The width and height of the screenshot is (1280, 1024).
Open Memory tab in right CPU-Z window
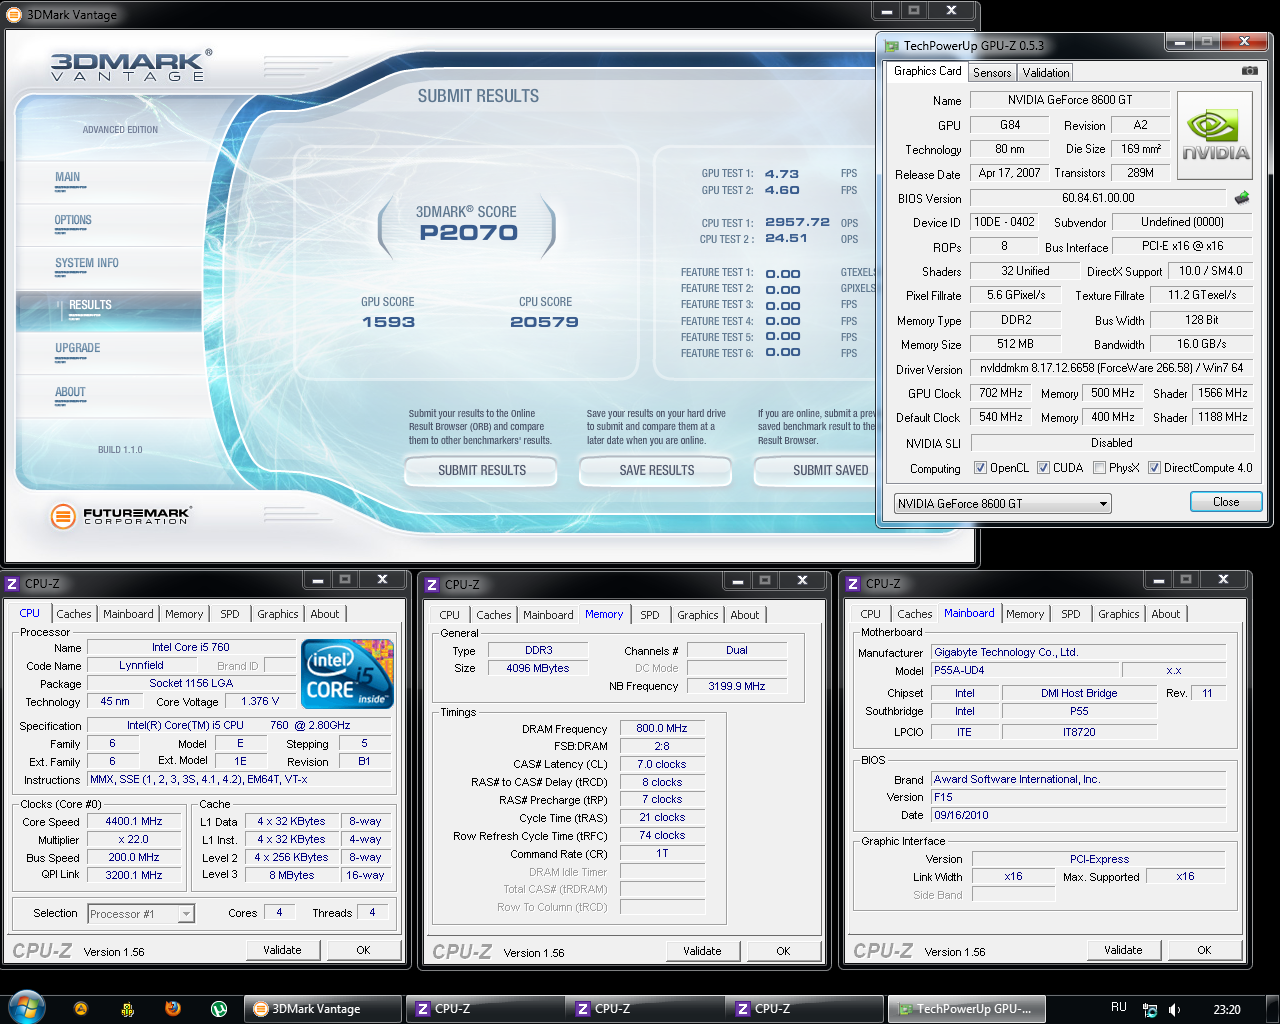click(1025, 614)
